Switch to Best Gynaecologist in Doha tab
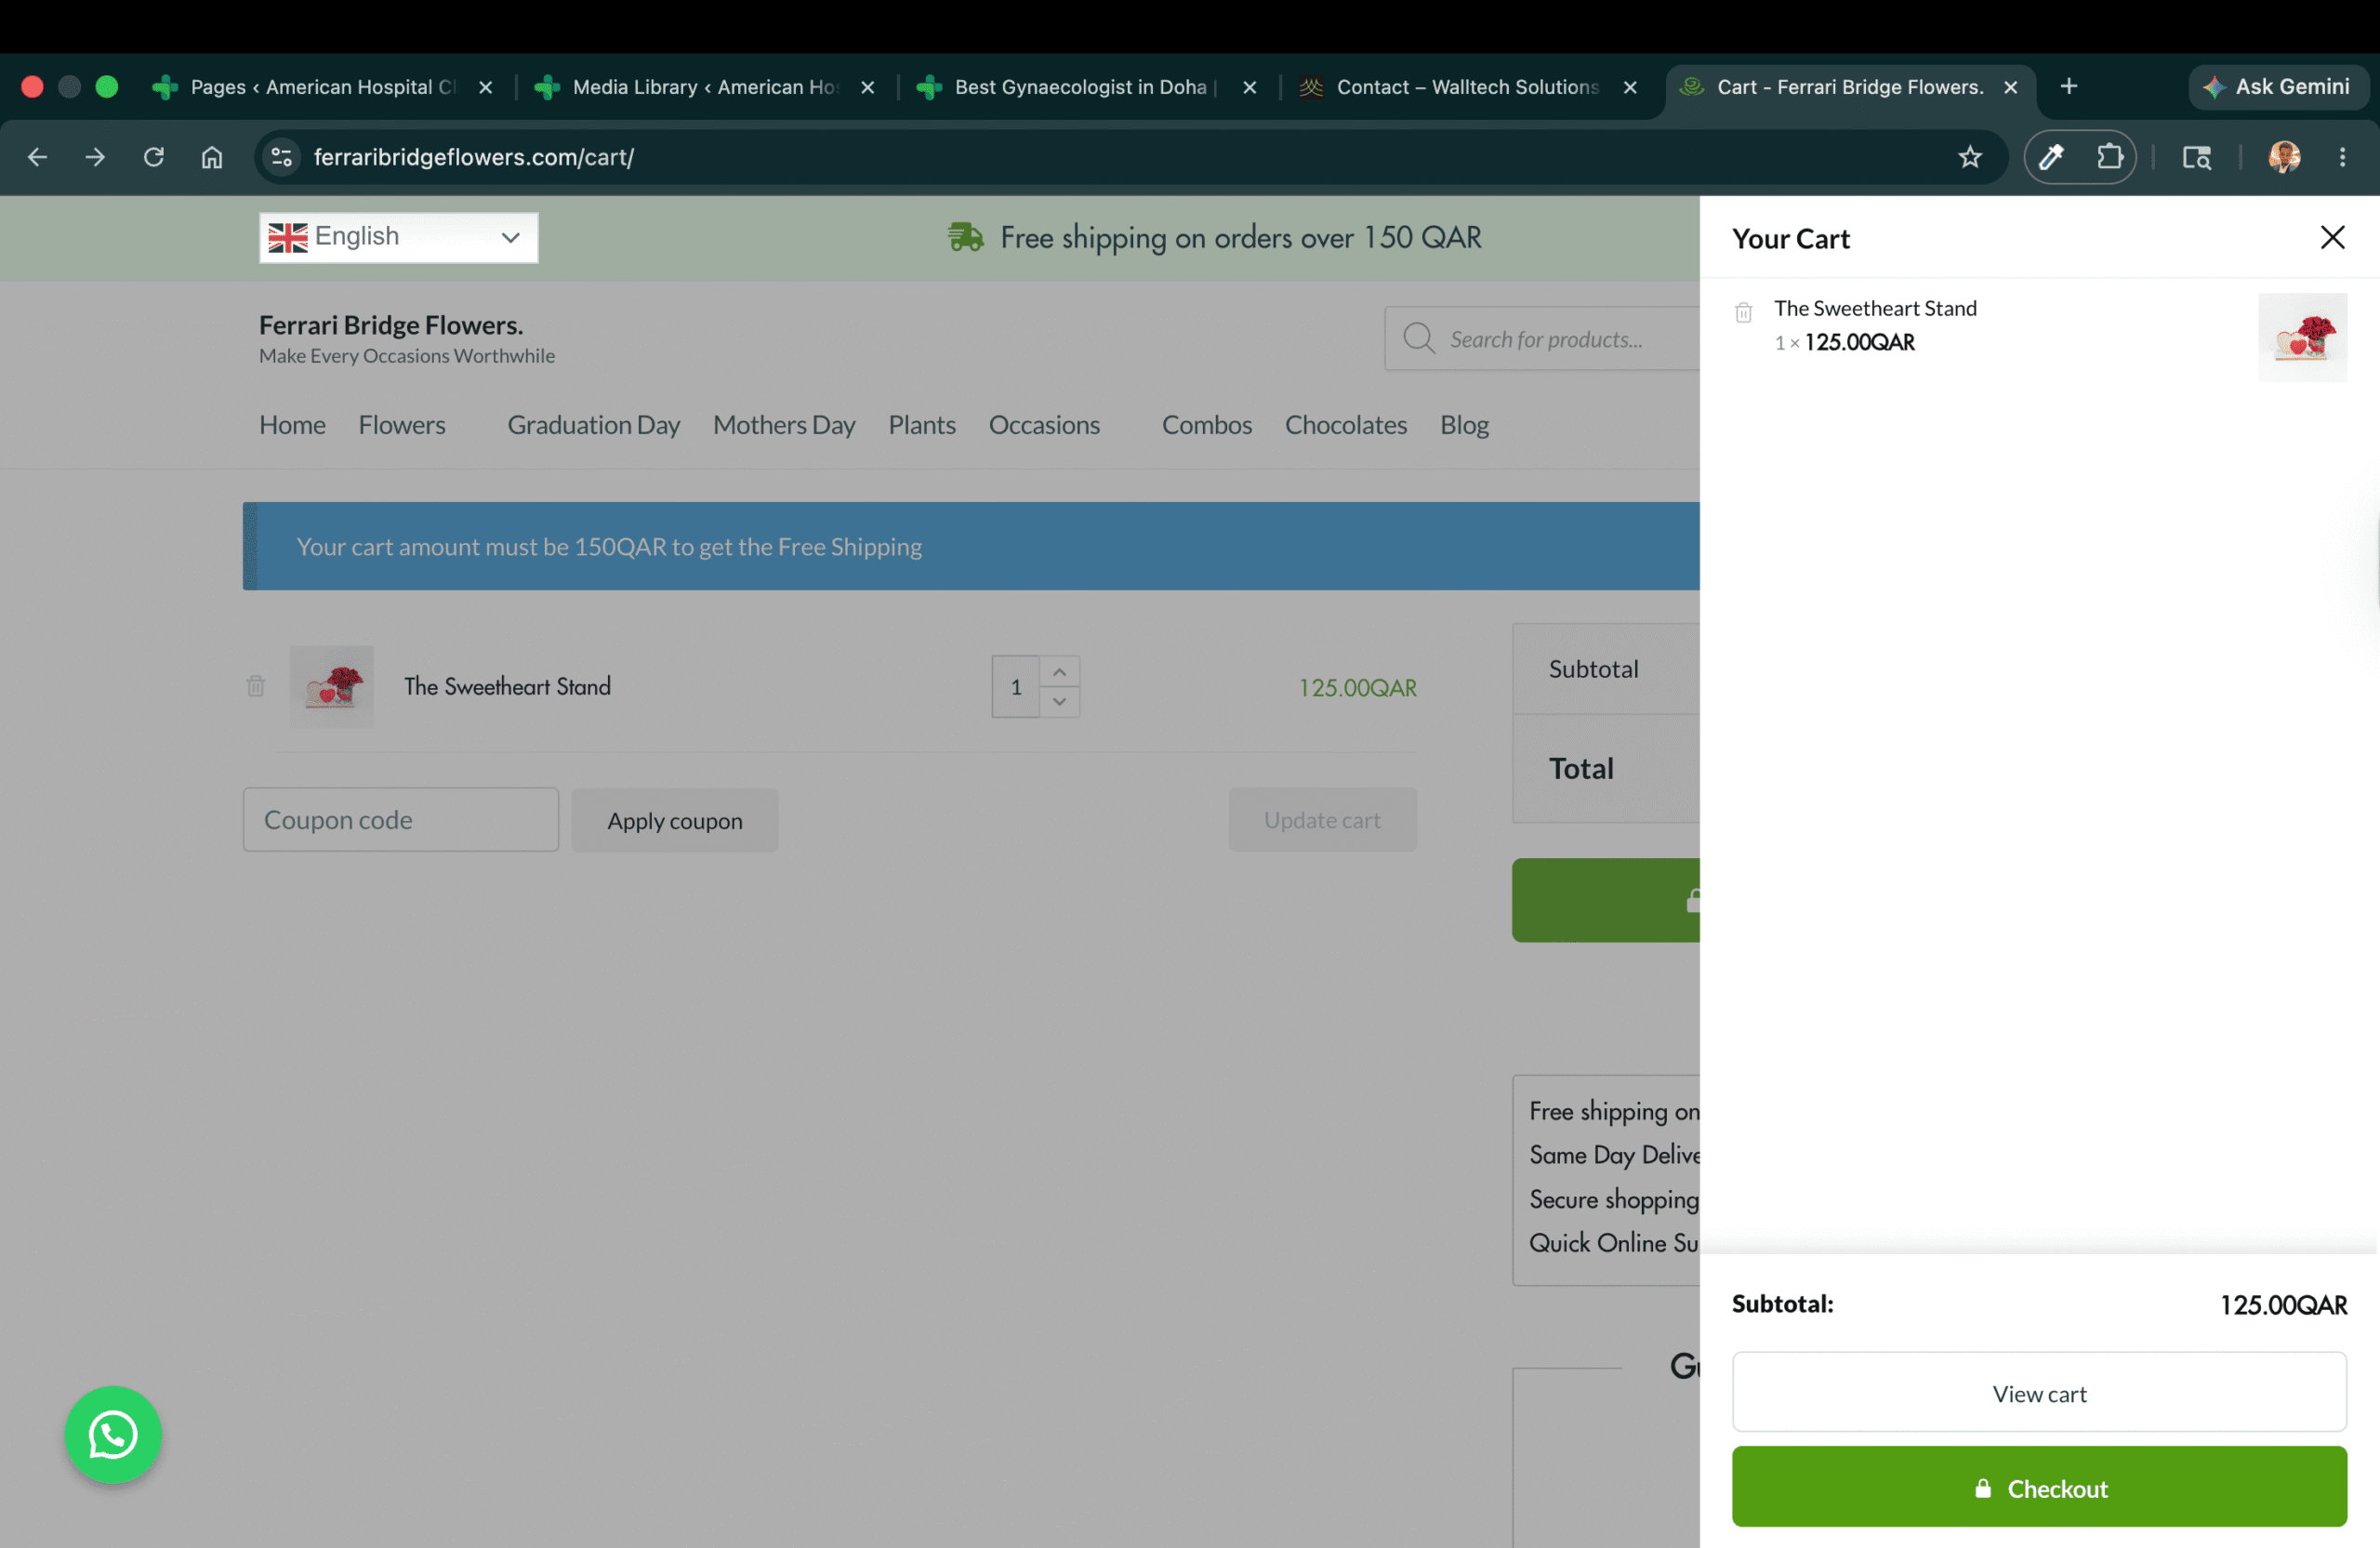Viewport: 2380px width, 1548px height. click(1086, 87)
